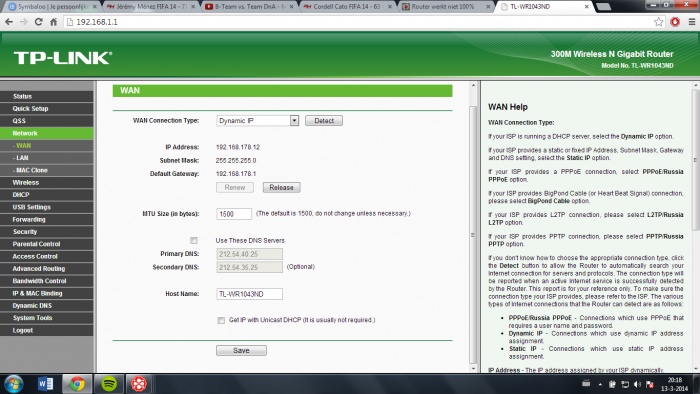Open Chrome menu icon
Image resolution: width=700 pixels, height=394 pixels.
692,22
